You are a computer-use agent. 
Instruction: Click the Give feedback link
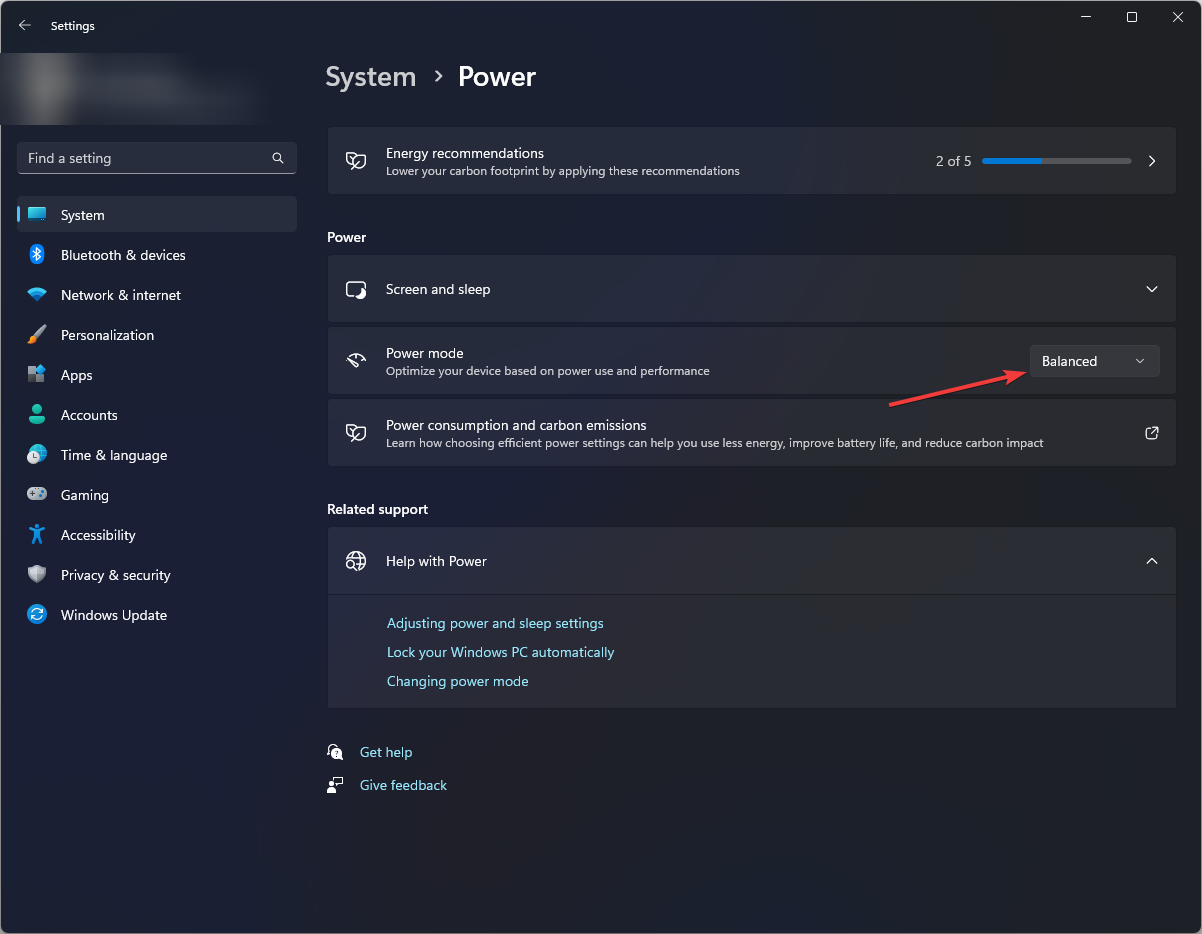point(403,785)
